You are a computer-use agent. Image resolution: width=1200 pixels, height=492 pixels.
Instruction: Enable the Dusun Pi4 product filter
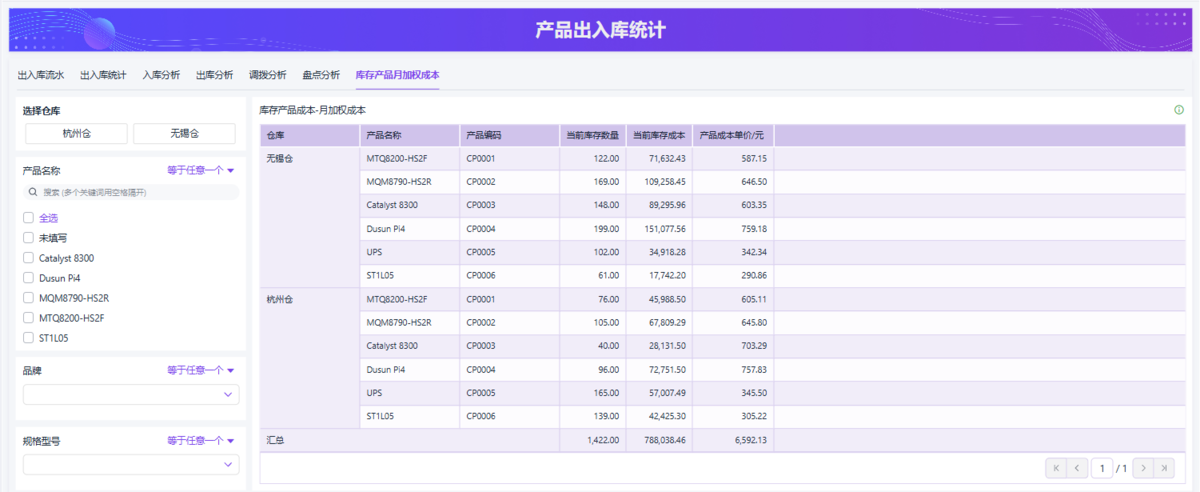coord(28,278)
